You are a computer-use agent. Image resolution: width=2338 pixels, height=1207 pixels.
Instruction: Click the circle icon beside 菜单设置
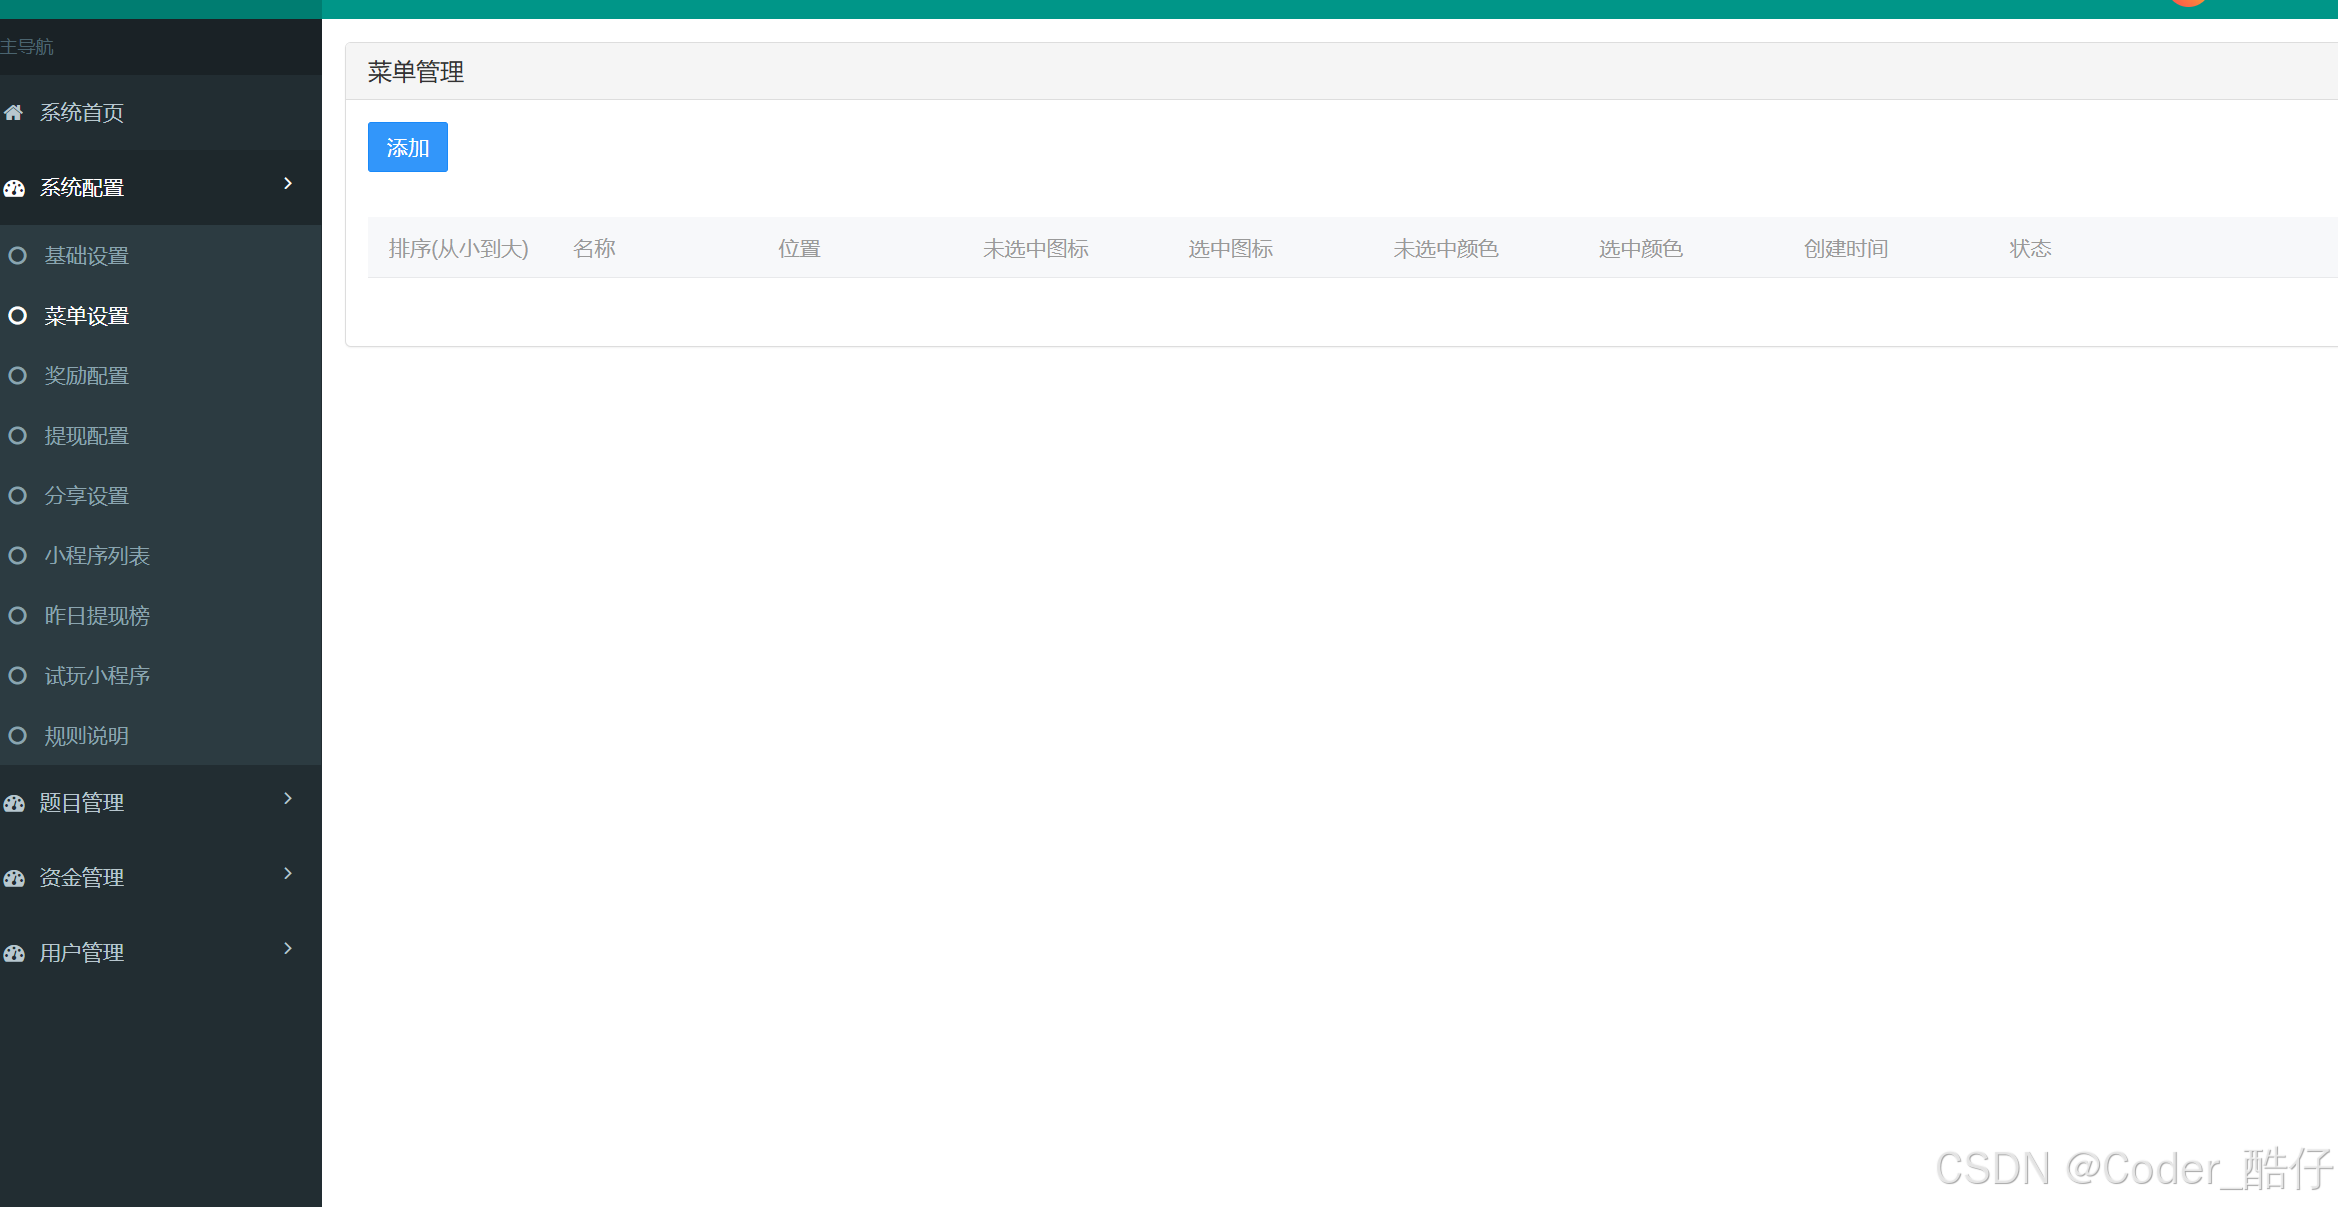17,316
